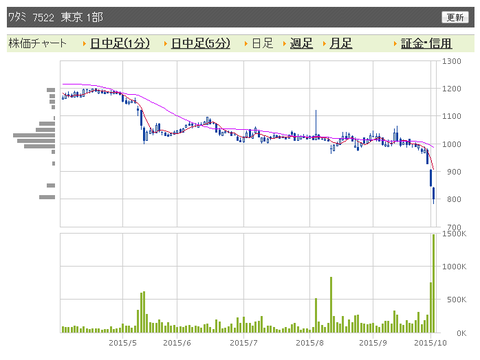Click the last candlestick near 800
This screenshot has width=480, height=360.
[x=434, y=195]
